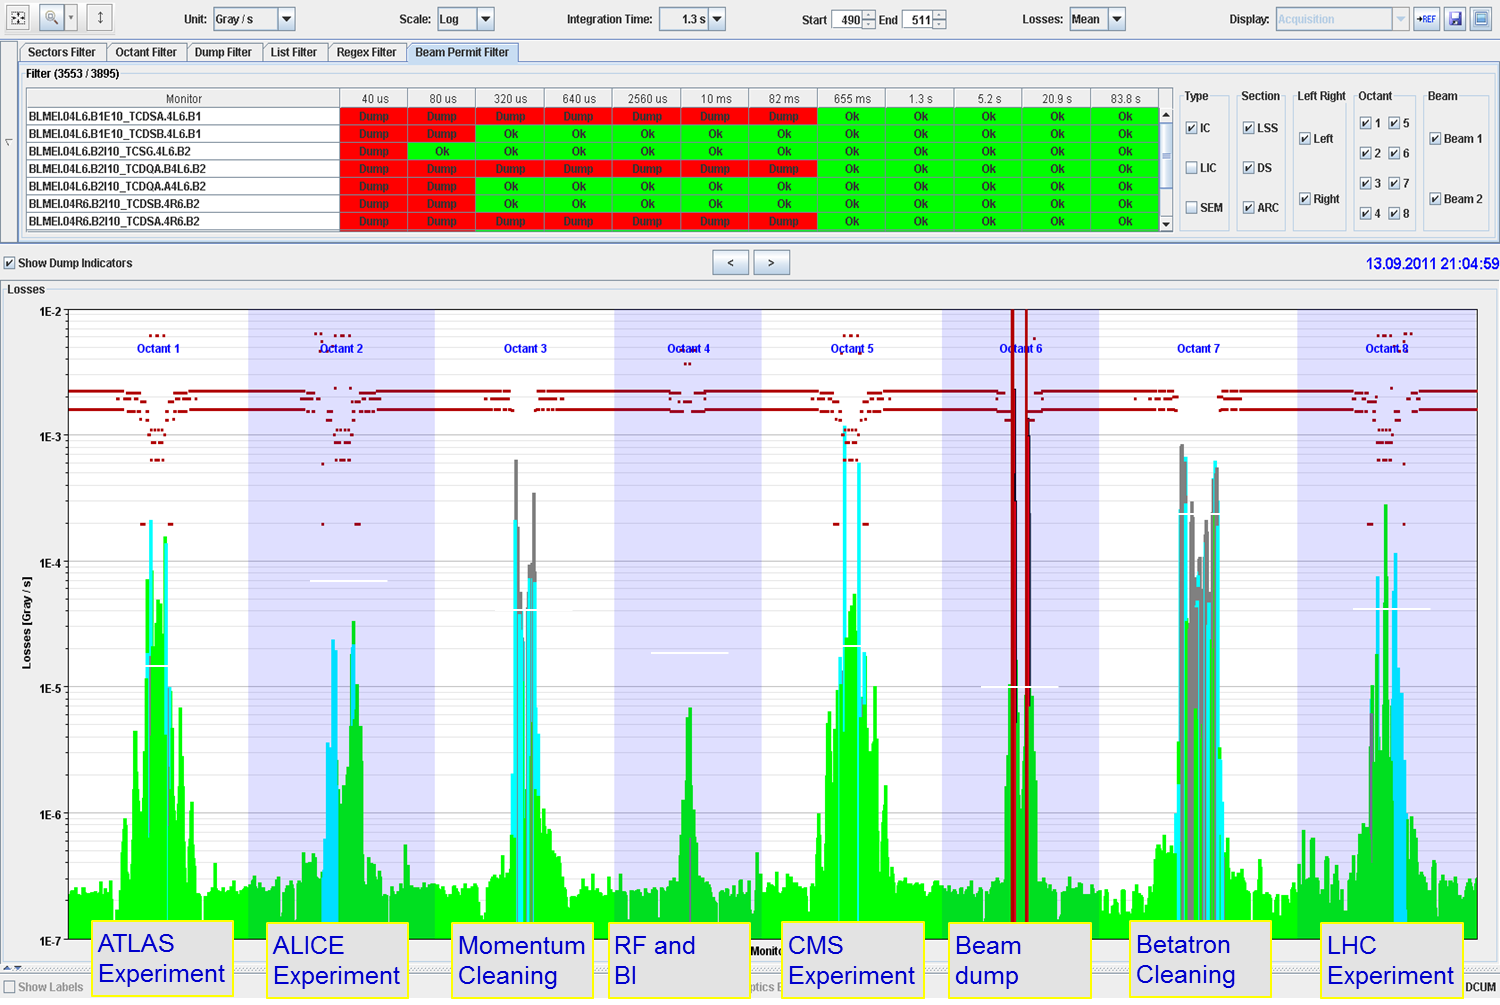The height and width of the screenshot is (1005, 1500).
Task: Go to next acquisition with > button
Action: tap(771, 263)
